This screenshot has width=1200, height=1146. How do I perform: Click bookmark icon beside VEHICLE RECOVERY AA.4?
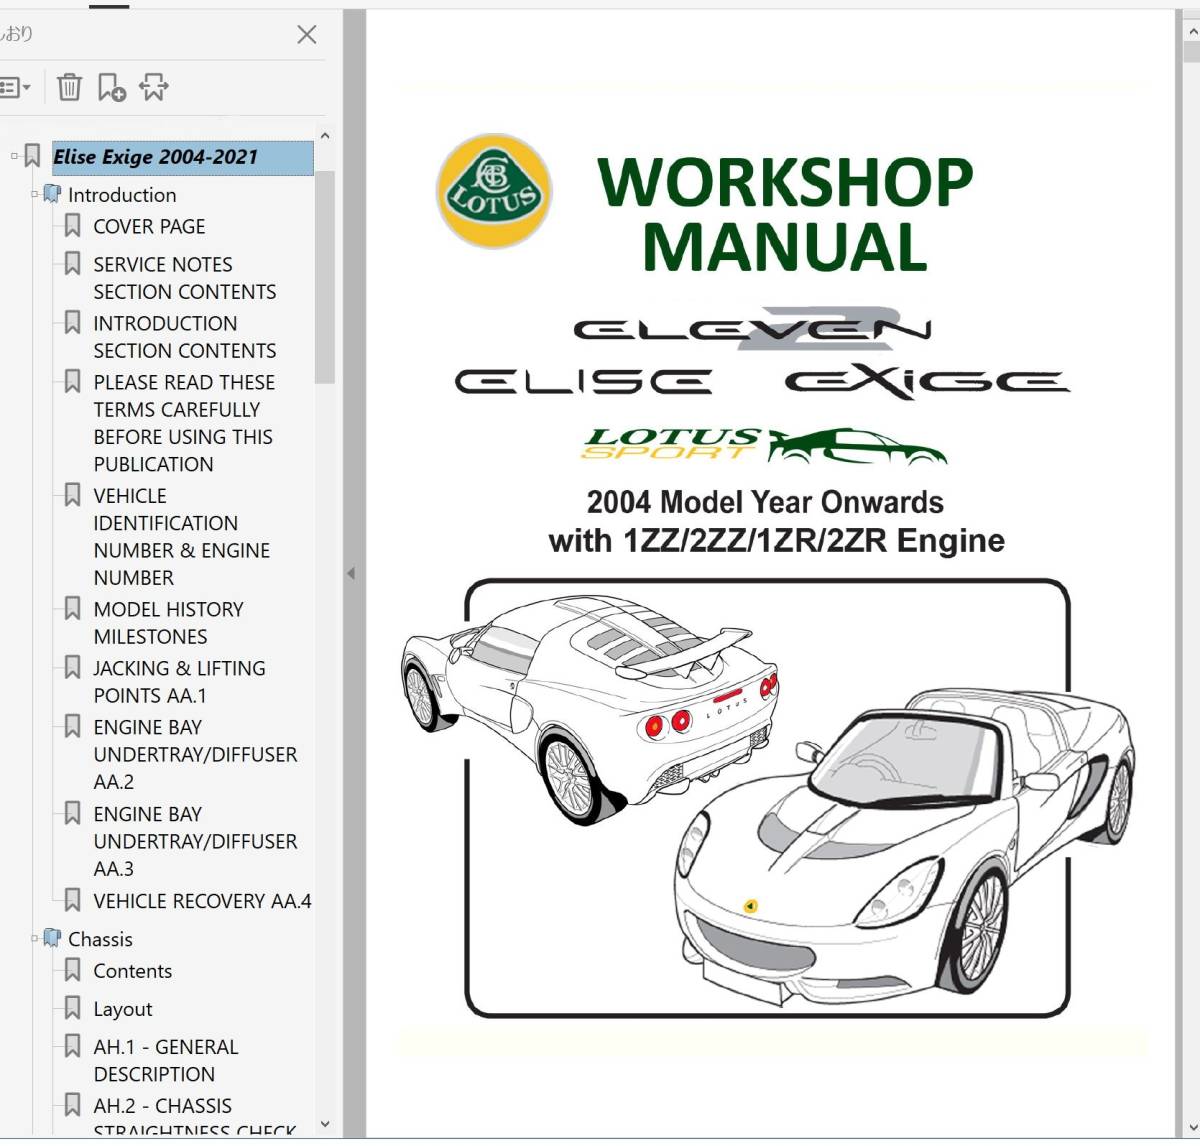pyautogui.click(x=72, y=900)
